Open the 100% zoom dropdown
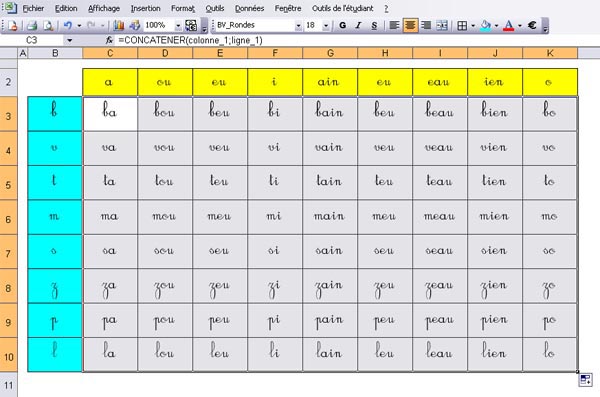 click(x=178, y=26)
